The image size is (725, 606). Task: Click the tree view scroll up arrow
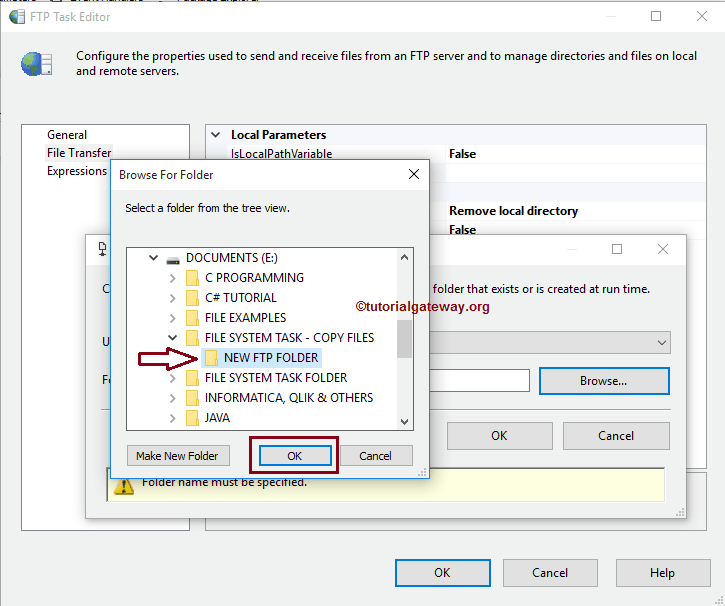click(404, 257)
